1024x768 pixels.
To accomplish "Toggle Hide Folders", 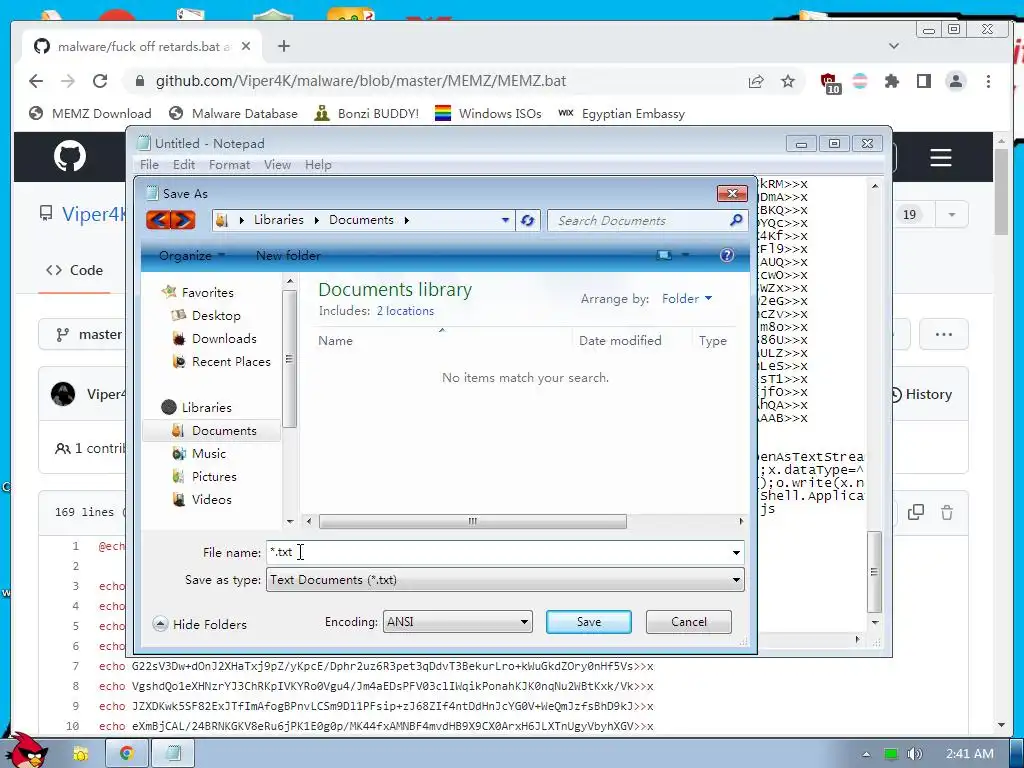I will pyautogui.click(x=200, y=624).
